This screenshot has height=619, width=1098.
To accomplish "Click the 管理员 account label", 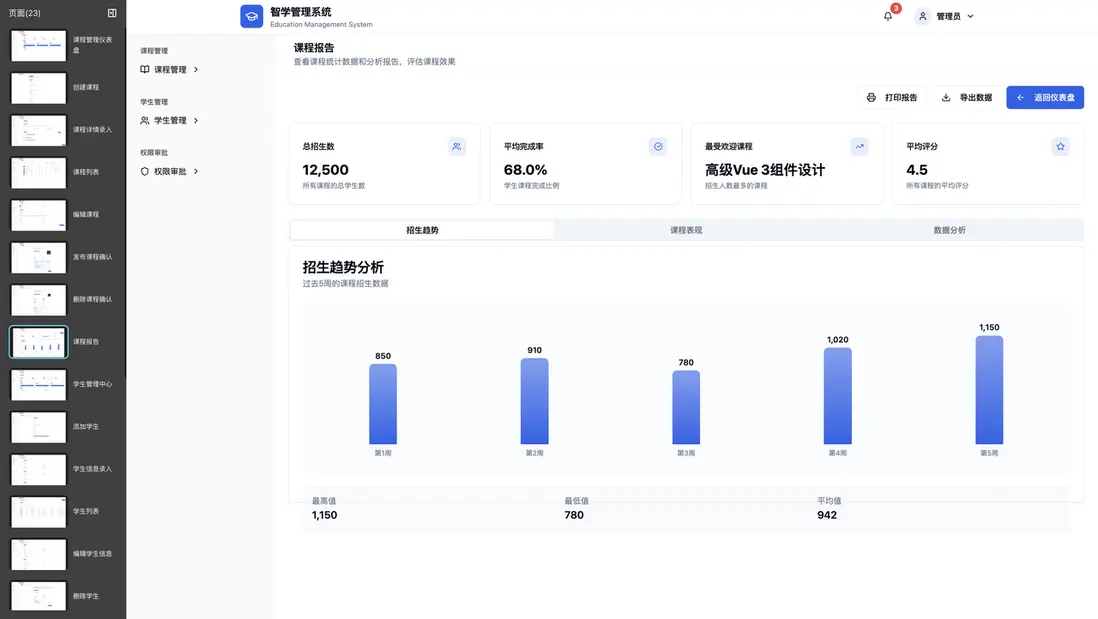I will pos(948,16).
